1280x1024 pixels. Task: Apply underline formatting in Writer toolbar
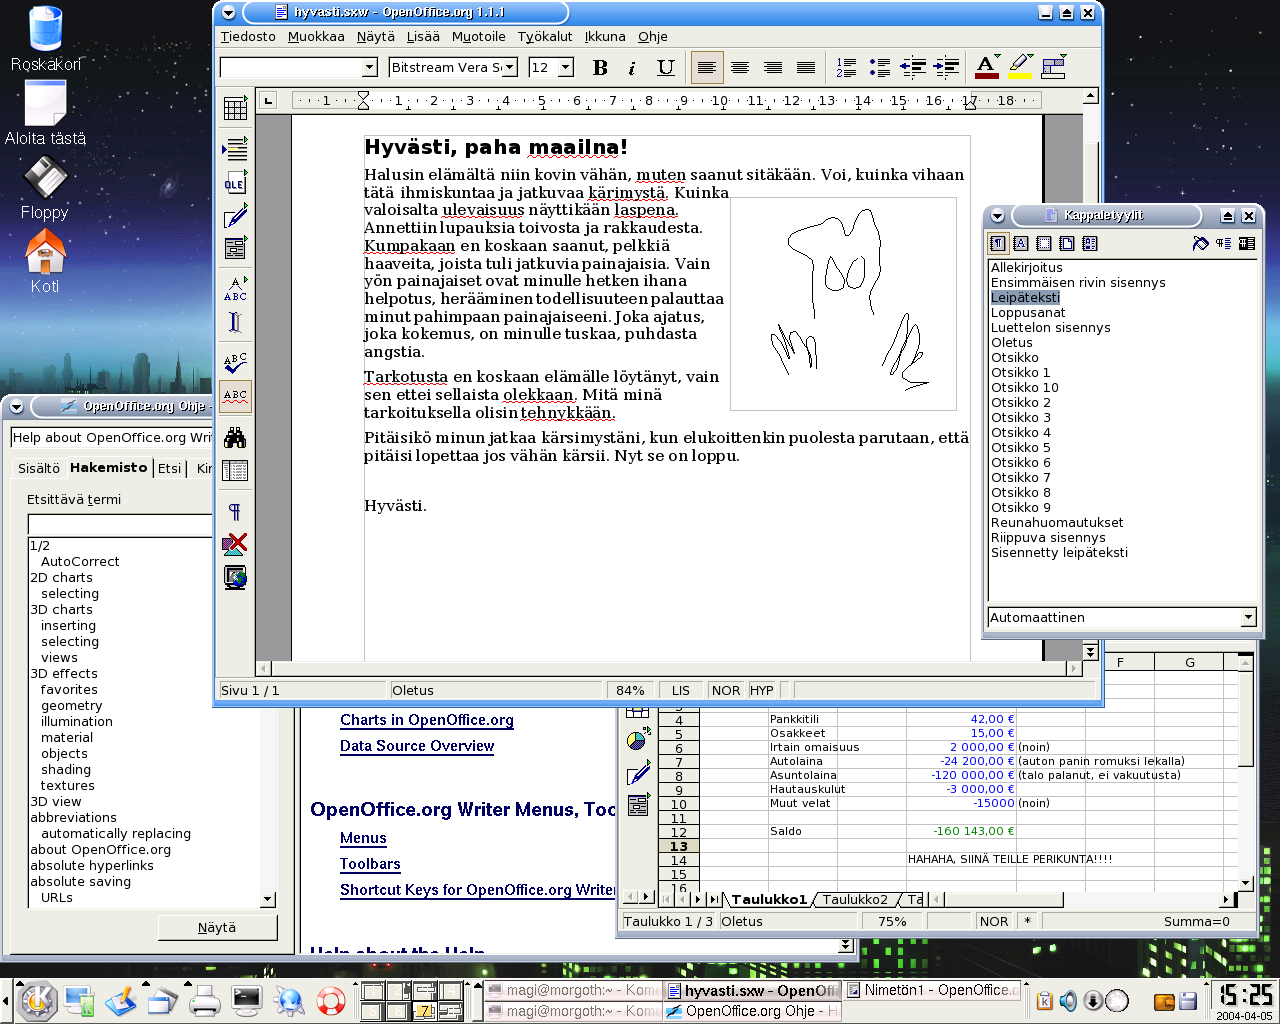coord(665,68)
